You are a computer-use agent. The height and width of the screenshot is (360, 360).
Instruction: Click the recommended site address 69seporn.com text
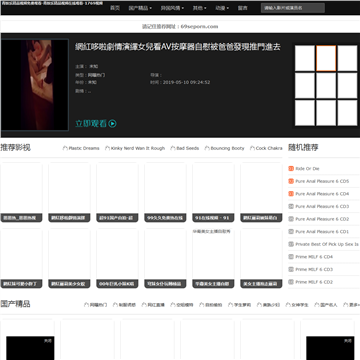pyautogui.click(x=199, y=27)
